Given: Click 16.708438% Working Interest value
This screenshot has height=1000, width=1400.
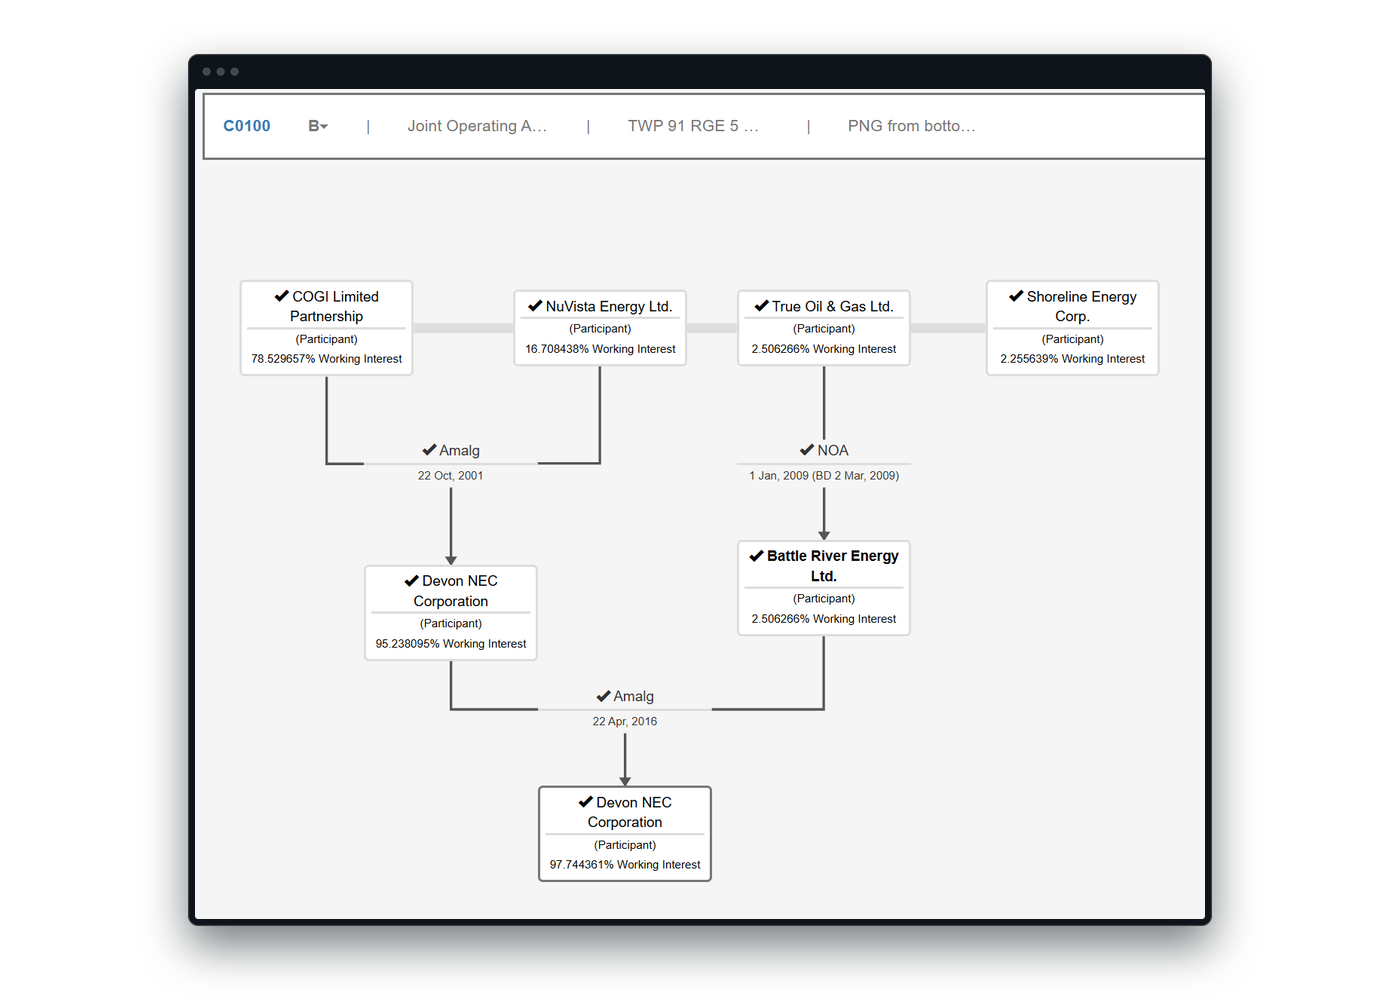Looking at the screenshot, I should (600, 349).
